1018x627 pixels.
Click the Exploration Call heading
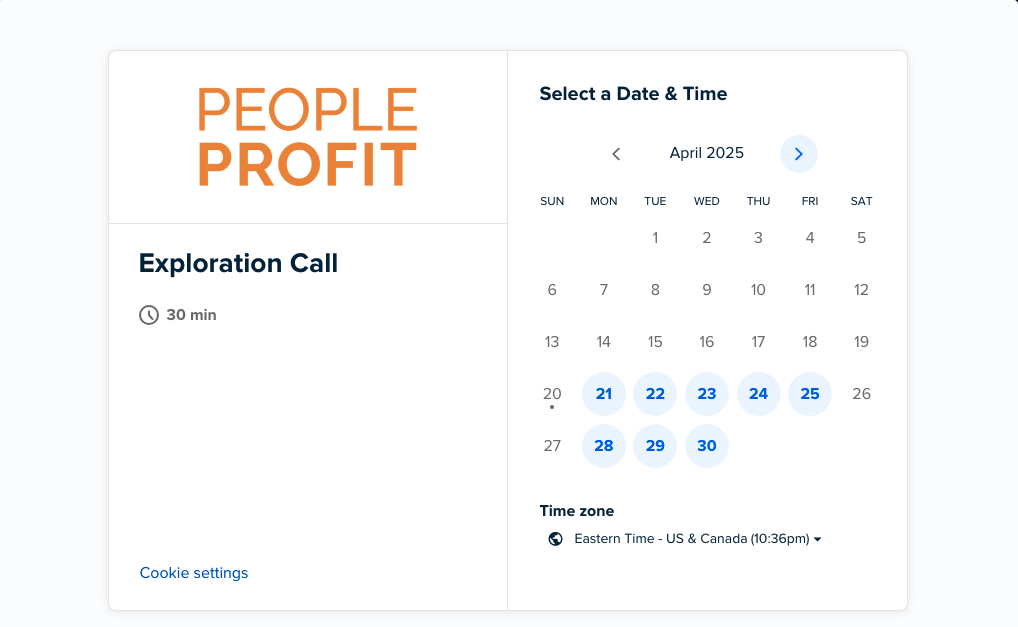pyautogui.click(x=239, y=263)
